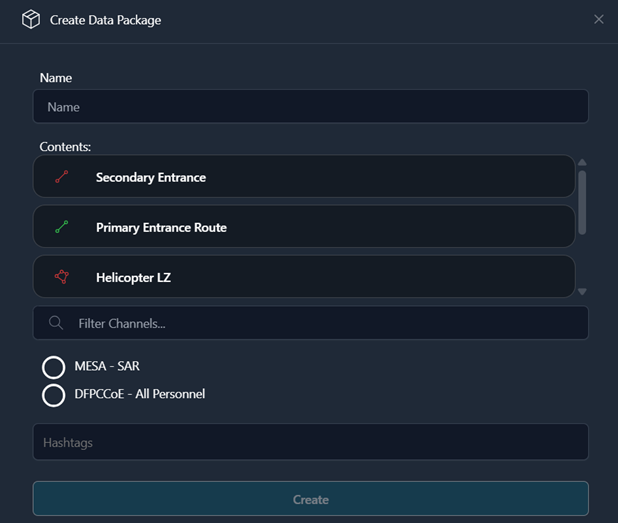618x523 pixels.
Task: Select the Secondary Entrance label text
Action: [x=150, y=177]
